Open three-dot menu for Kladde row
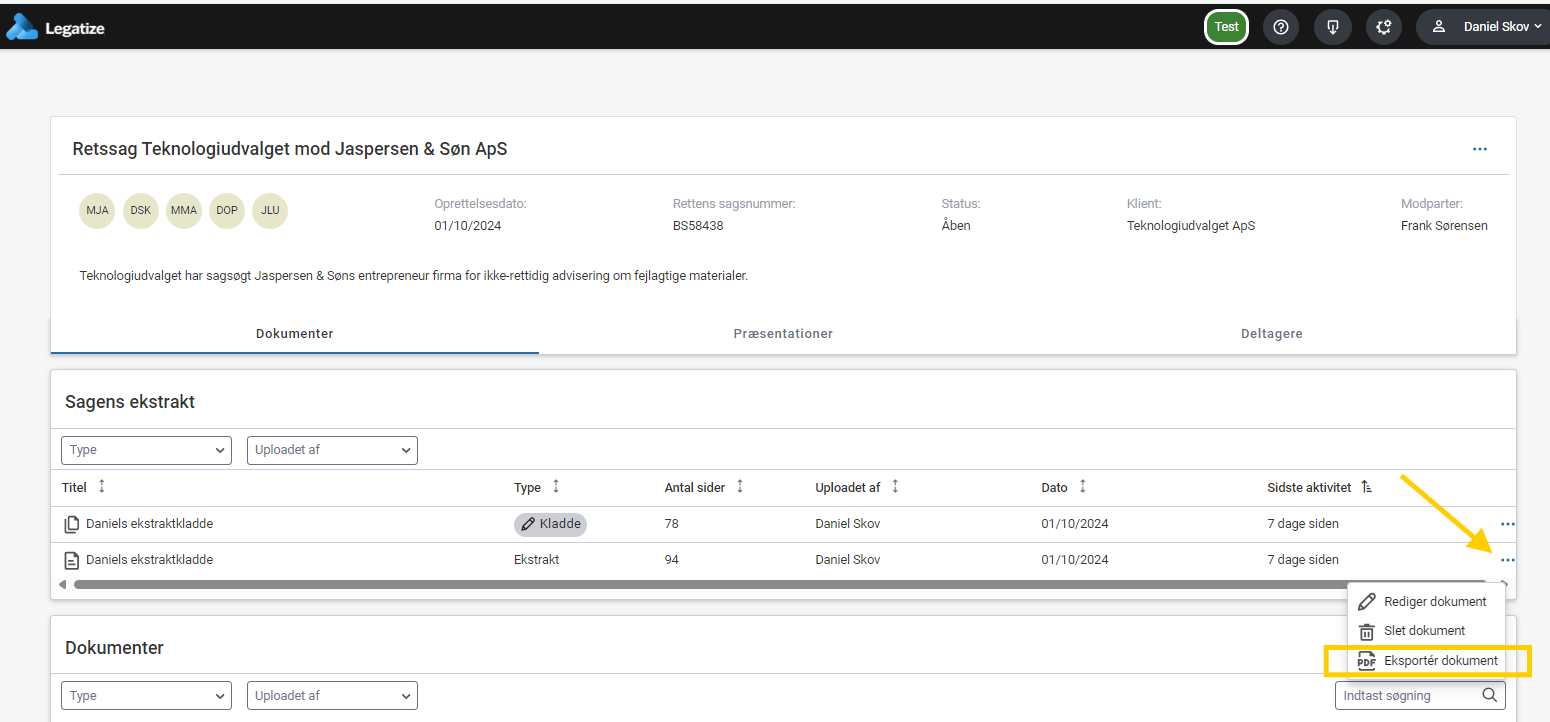Screen dimensions: 1550x722 (x=1508, y=524)
